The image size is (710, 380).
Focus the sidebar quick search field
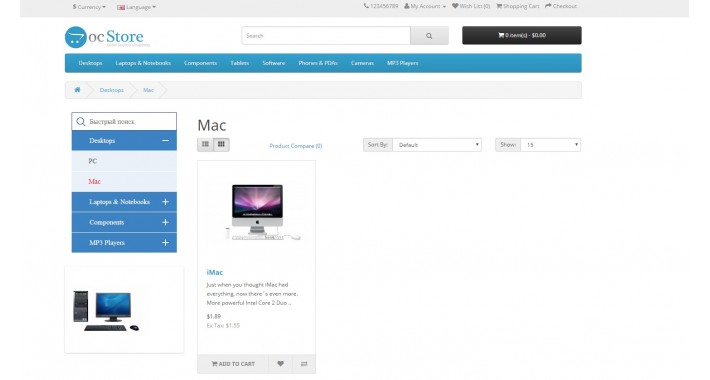pos(124,121)
